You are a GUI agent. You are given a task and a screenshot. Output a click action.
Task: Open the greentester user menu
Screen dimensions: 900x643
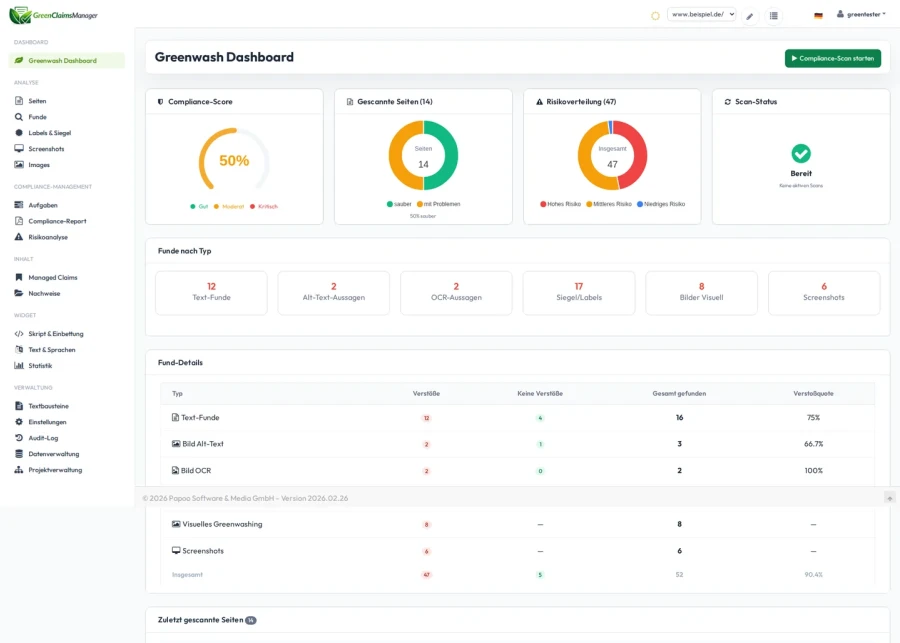861,15
